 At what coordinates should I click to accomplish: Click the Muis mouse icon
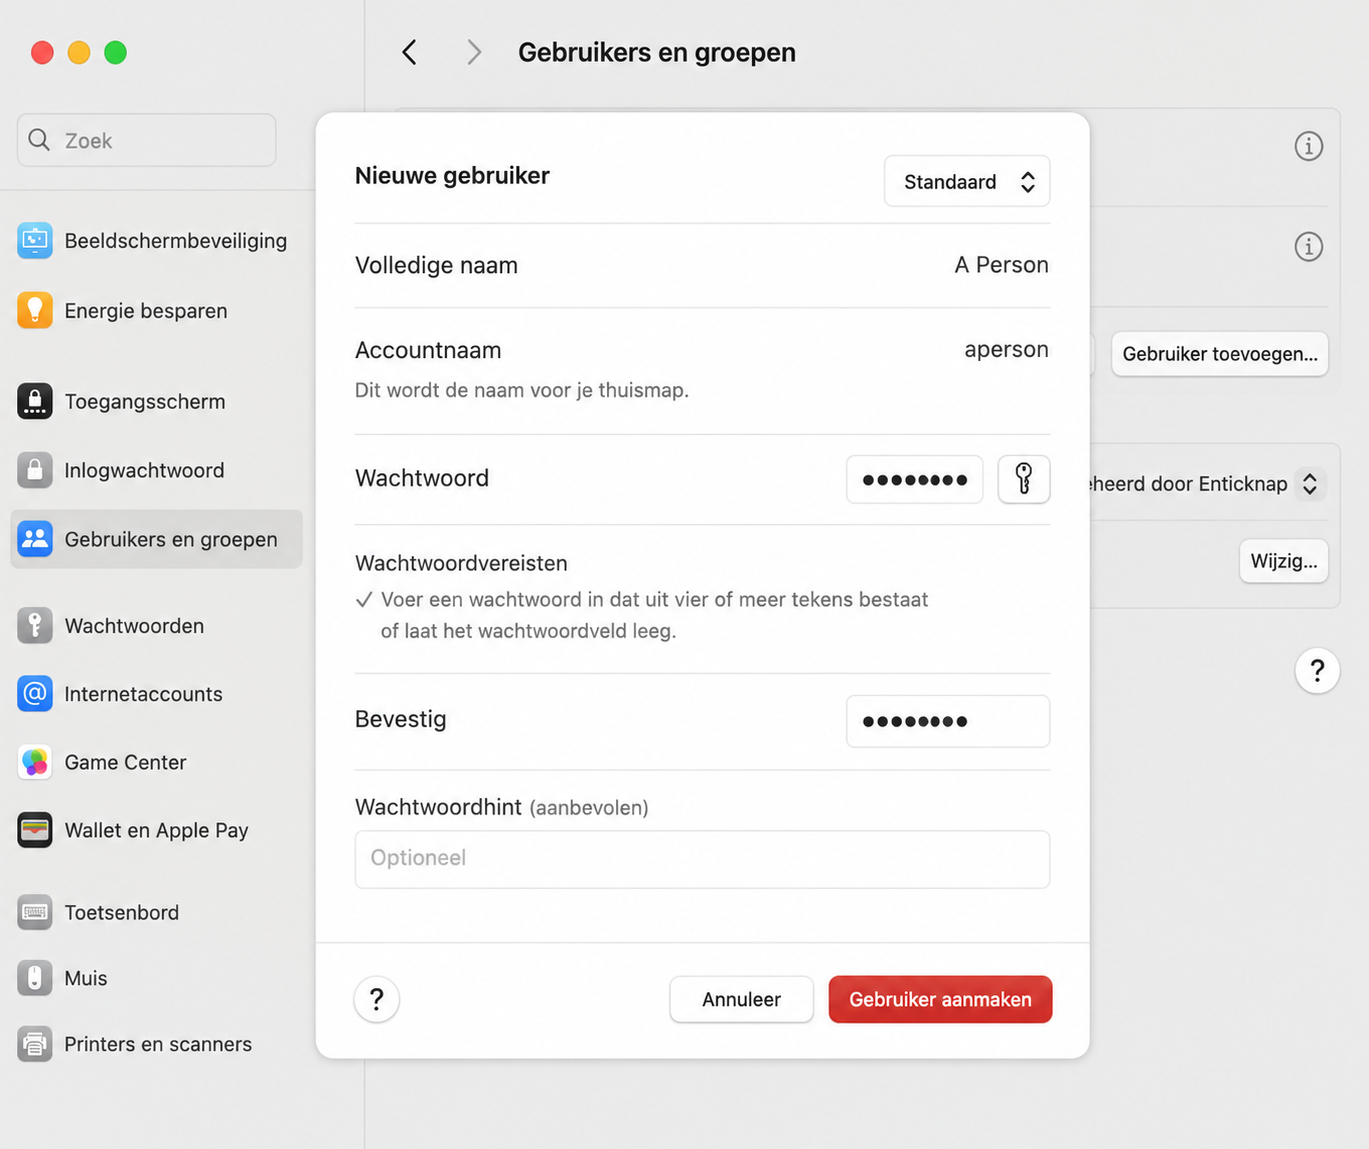click(x=35, y=978)
